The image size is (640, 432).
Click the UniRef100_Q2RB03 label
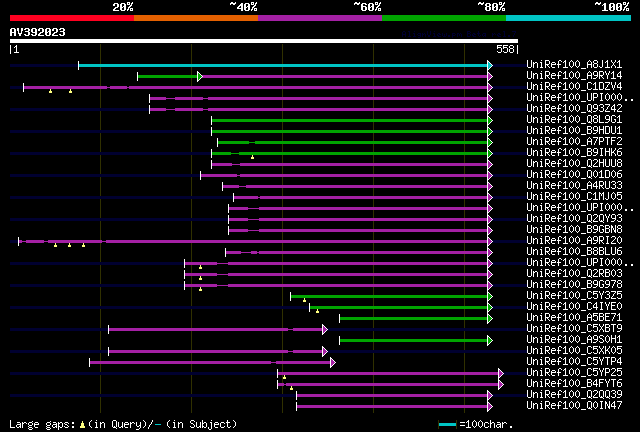pos(574,274)
